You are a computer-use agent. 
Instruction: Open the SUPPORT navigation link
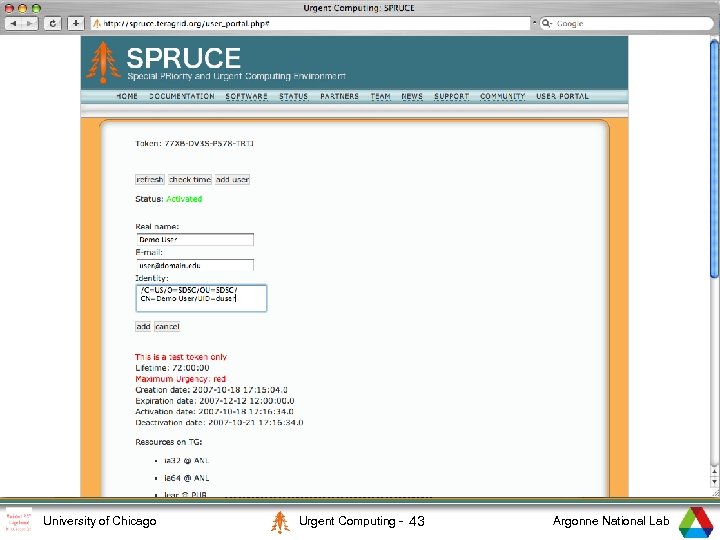click(451, 96)
